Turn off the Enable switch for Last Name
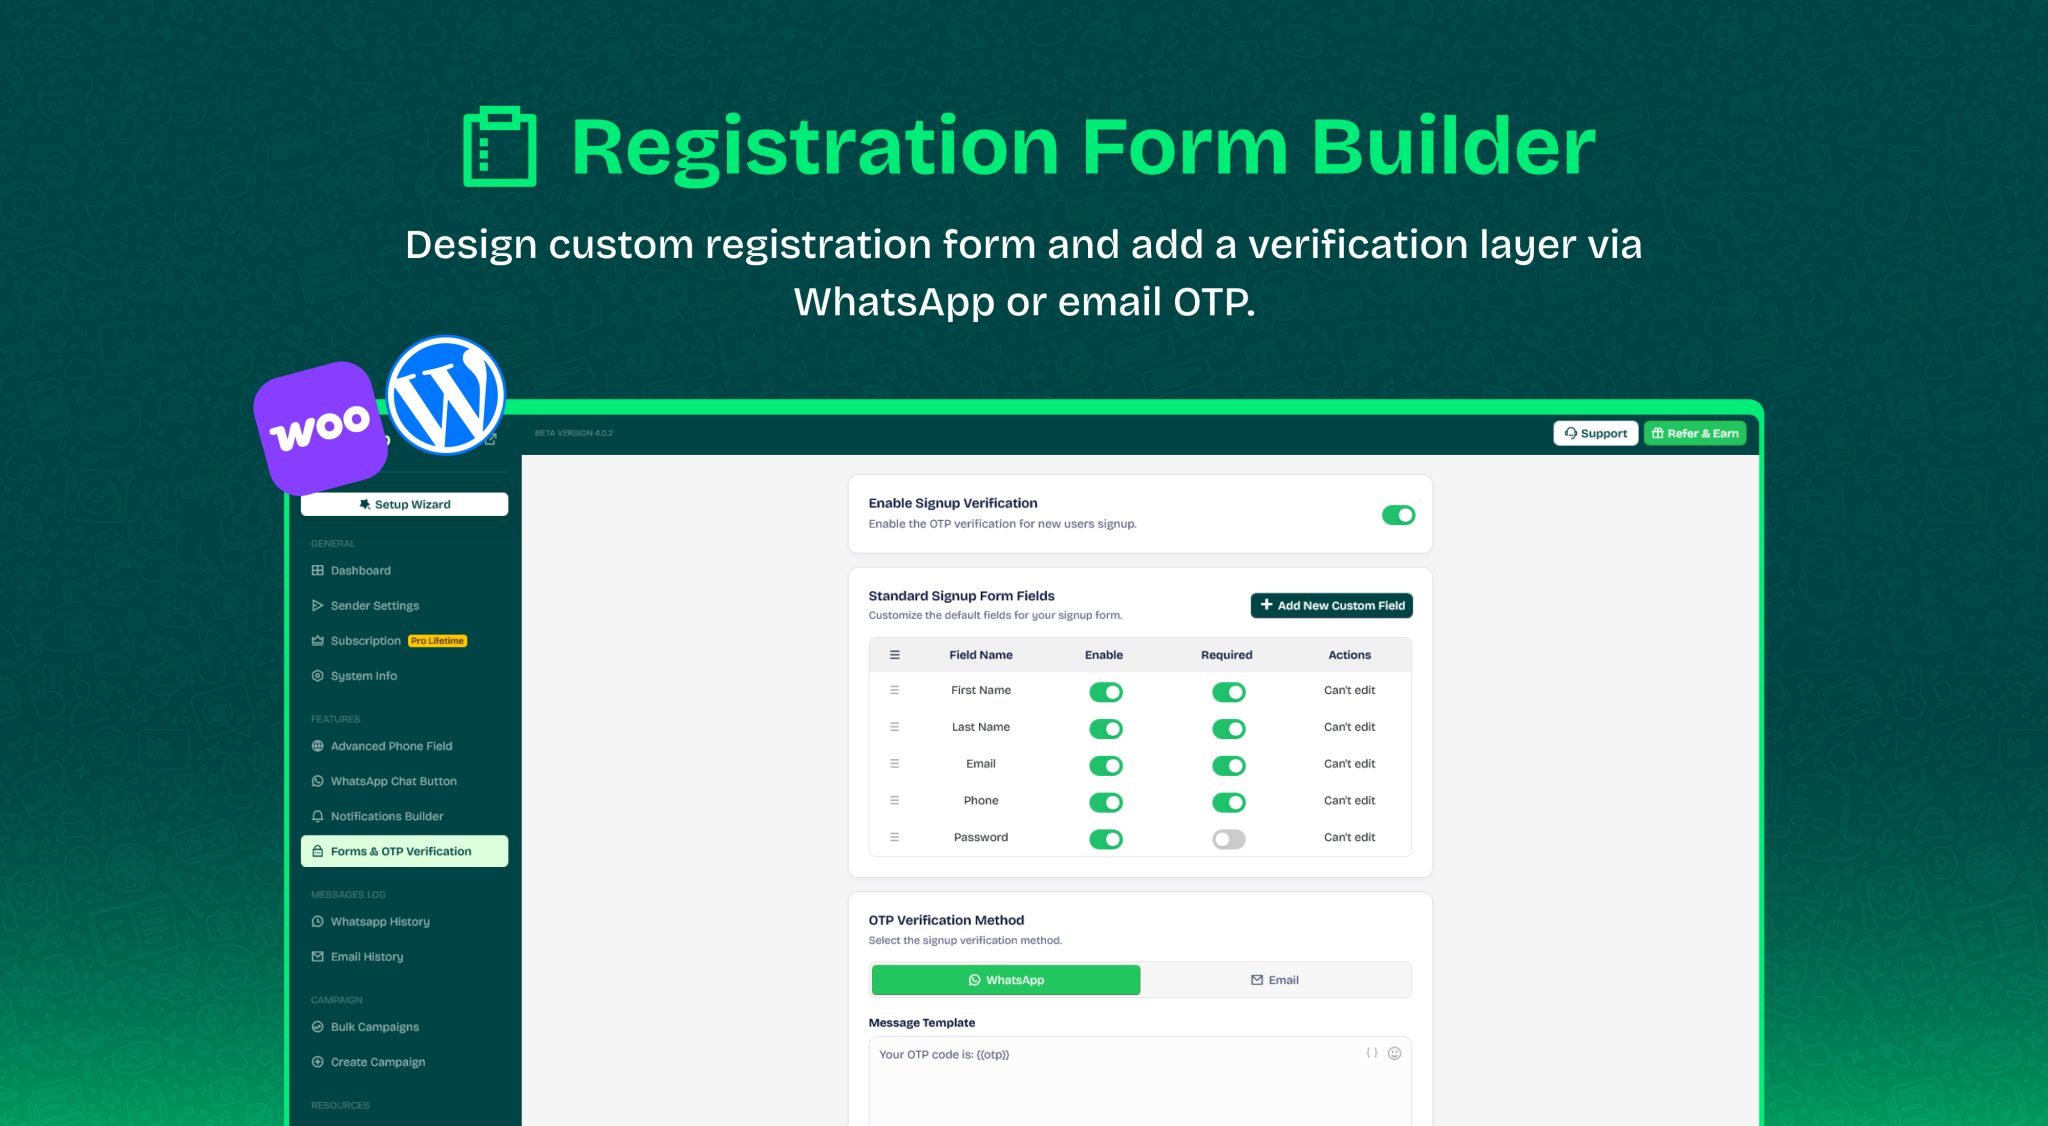Viewport: 2048px width, 1126px height. tap(1105, 728)
